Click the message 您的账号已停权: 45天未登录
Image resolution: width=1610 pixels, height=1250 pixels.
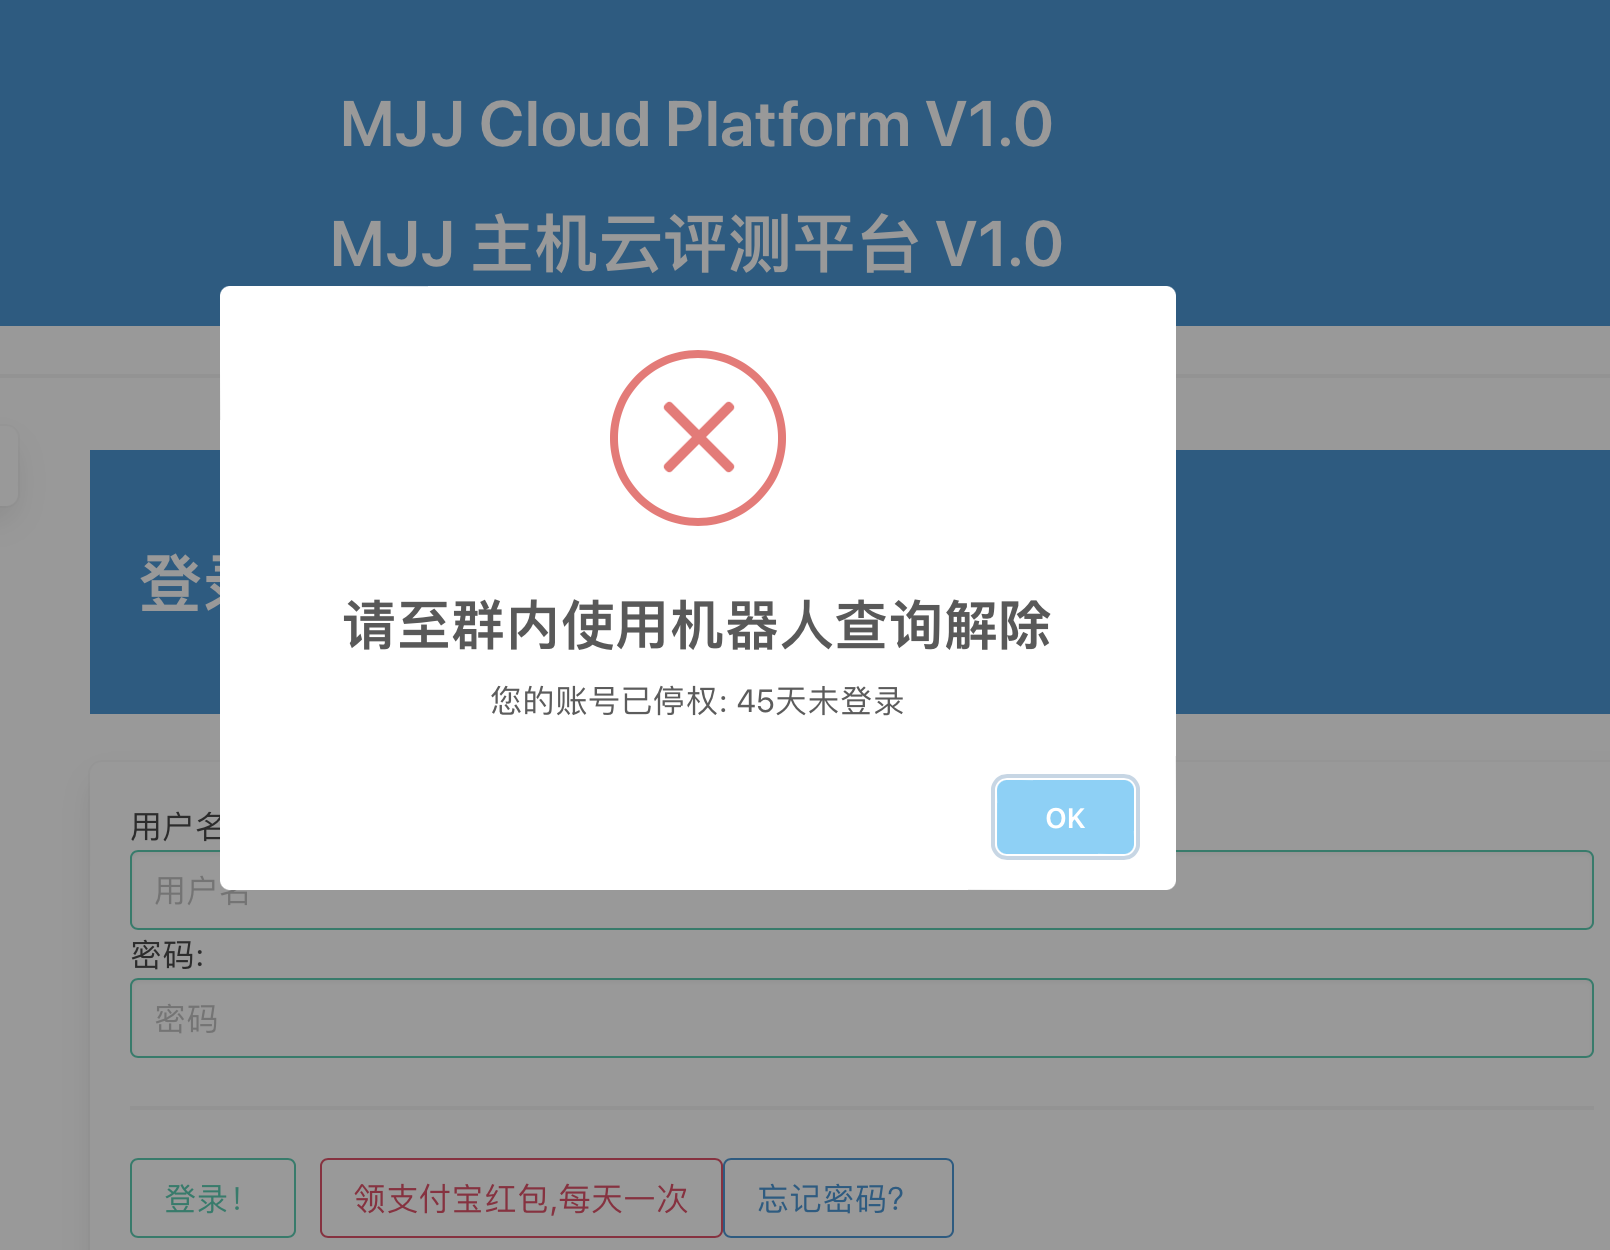tap(697, 701)
